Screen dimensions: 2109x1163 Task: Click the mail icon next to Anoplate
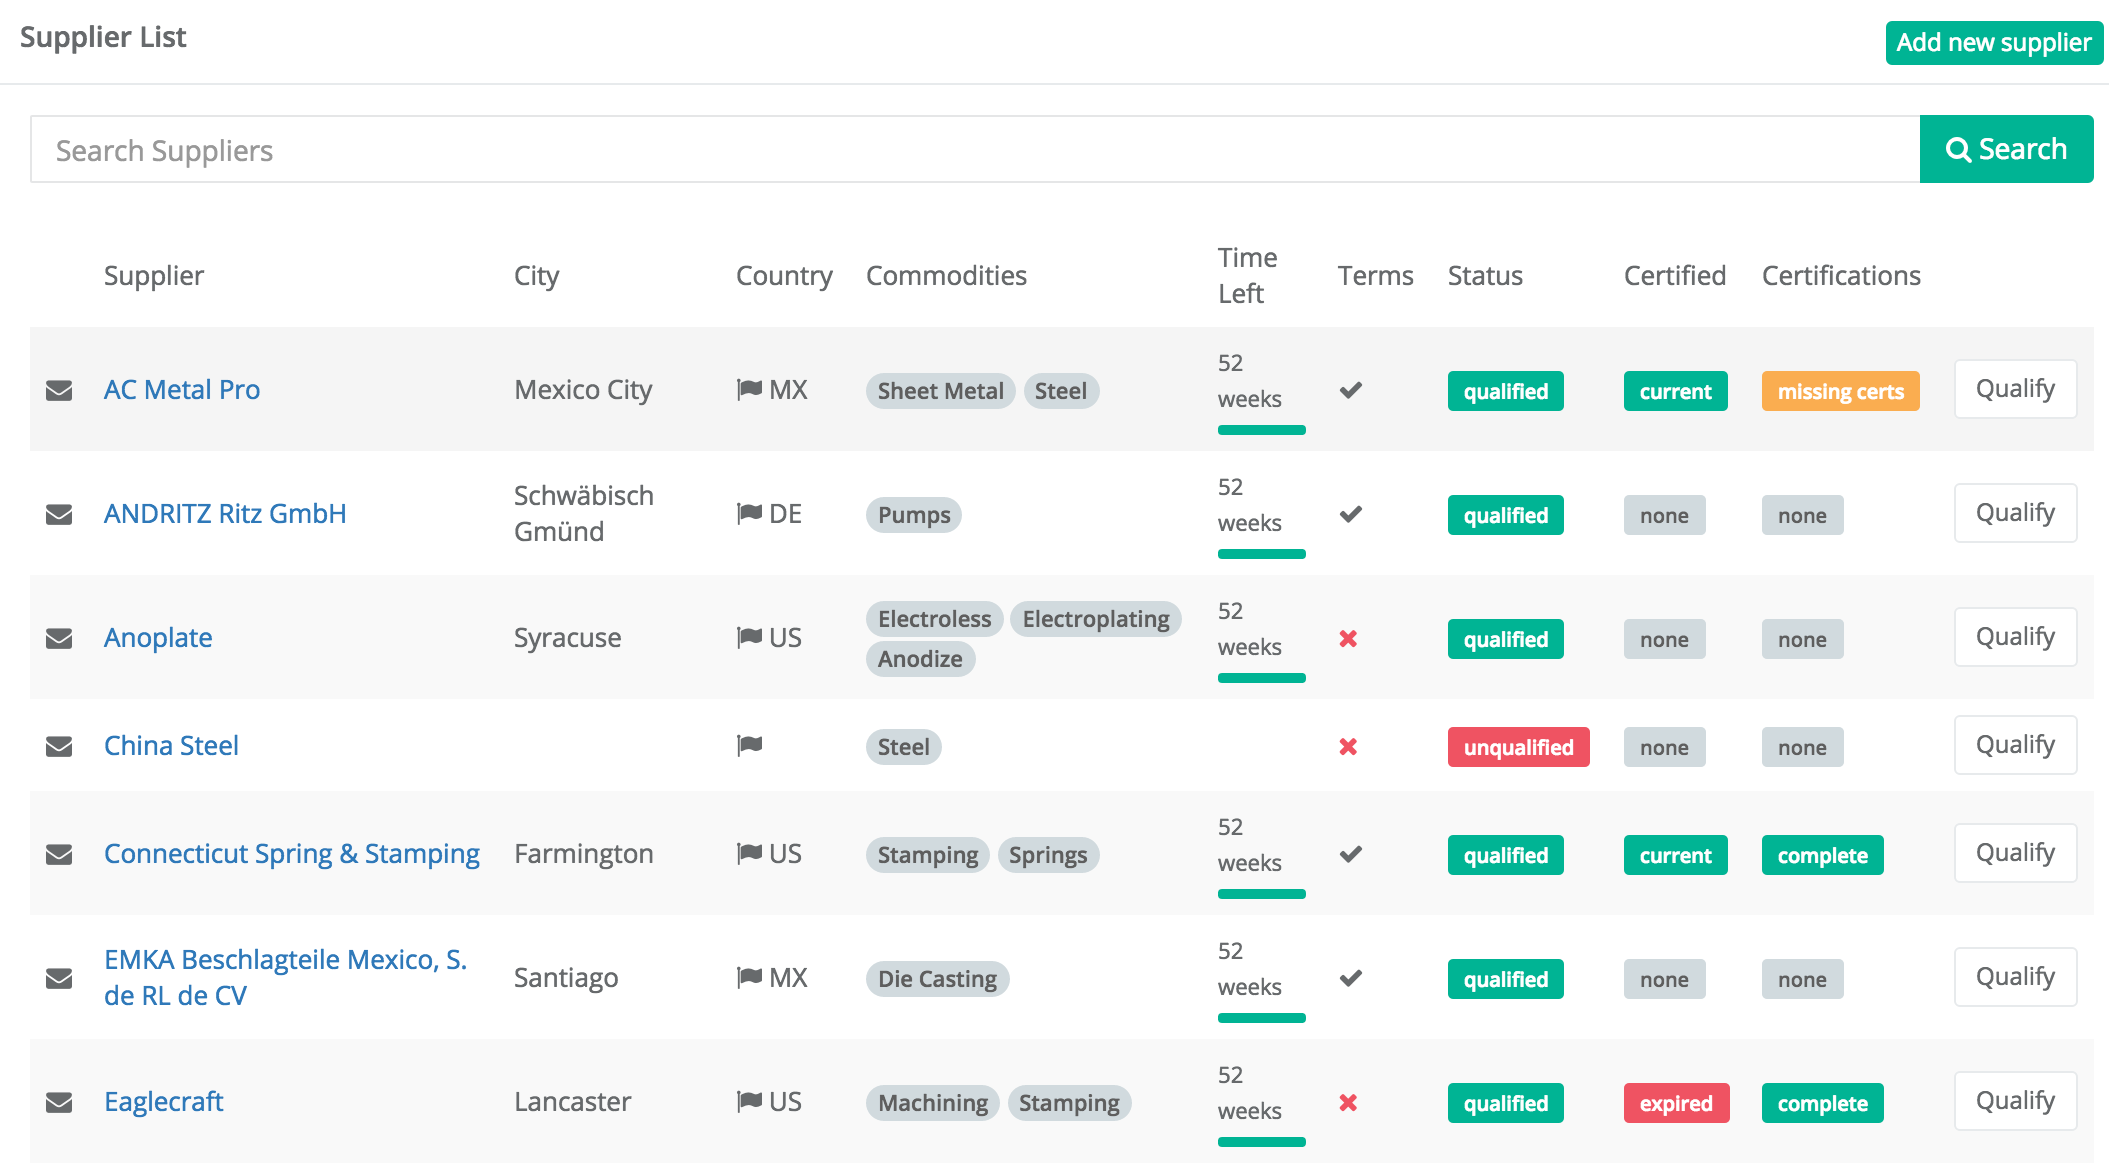(59, 638)
